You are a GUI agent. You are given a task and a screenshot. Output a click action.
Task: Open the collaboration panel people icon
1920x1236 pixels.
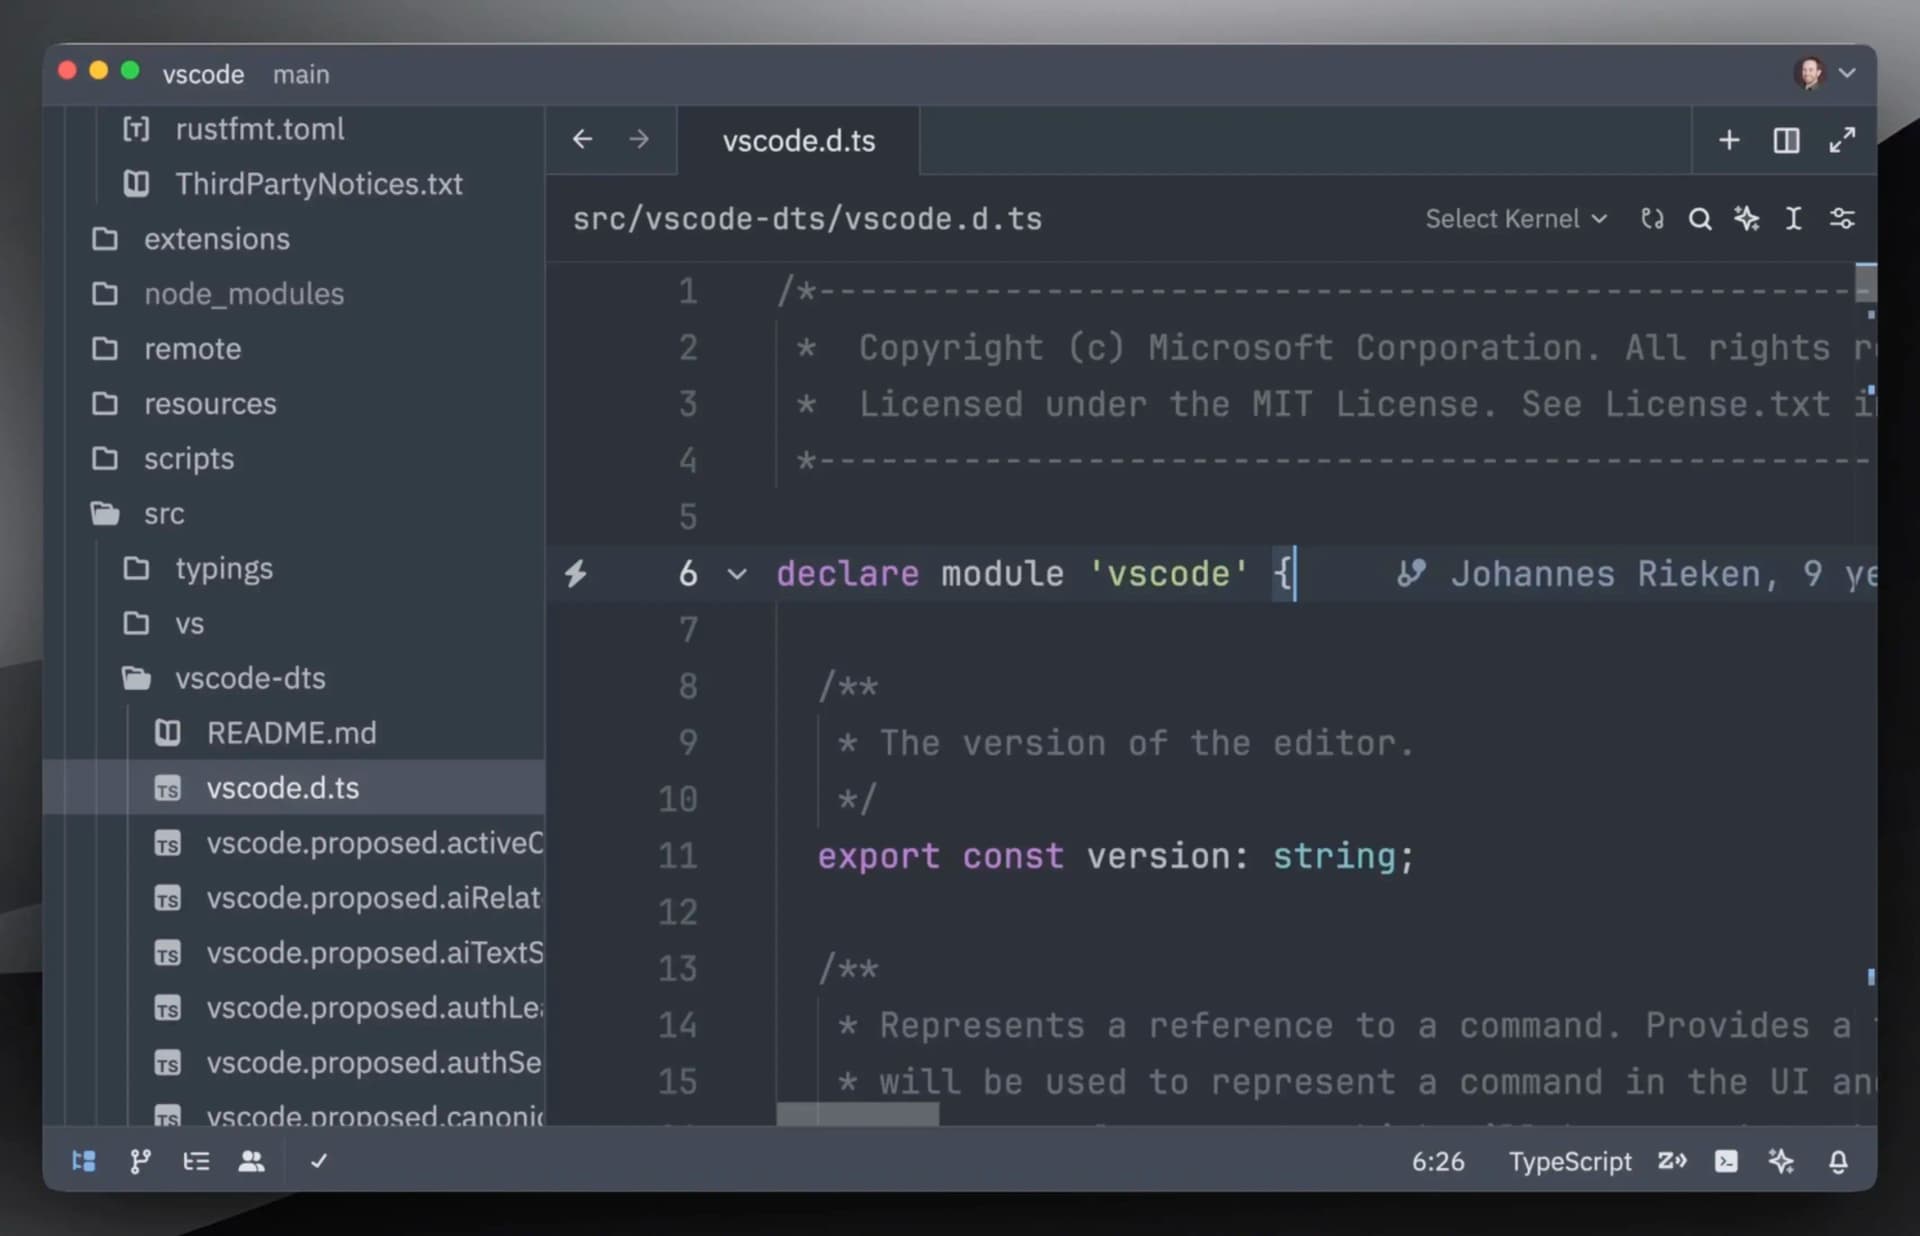[252, 1161]
